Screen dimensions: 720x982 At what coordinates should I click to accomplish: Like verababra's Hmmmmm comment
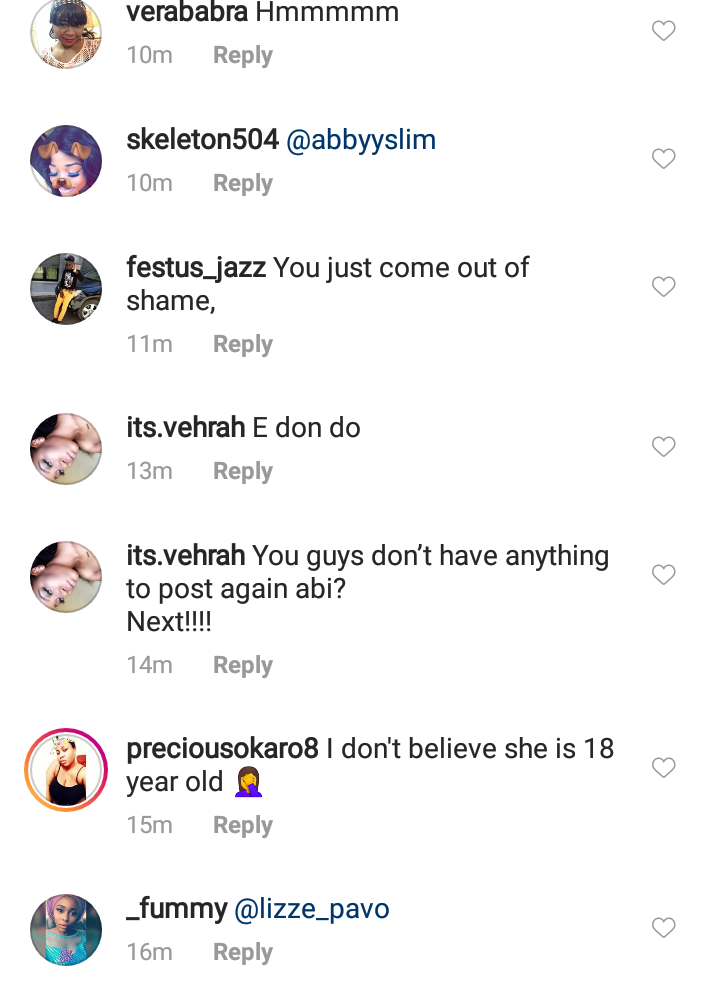pyautogui.click(x=663, y=31)
